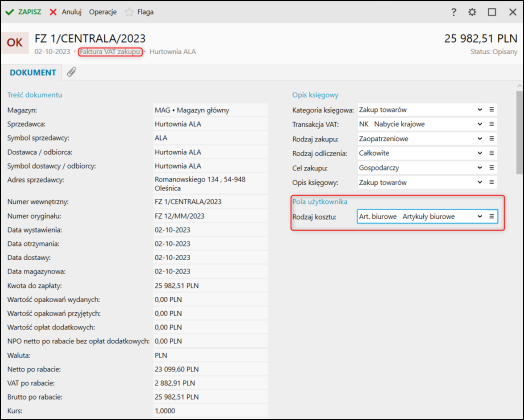Open list icon next to Cel zakupu
The width and height of the screenshot is (524, 420).
click(x=492, y=168)
